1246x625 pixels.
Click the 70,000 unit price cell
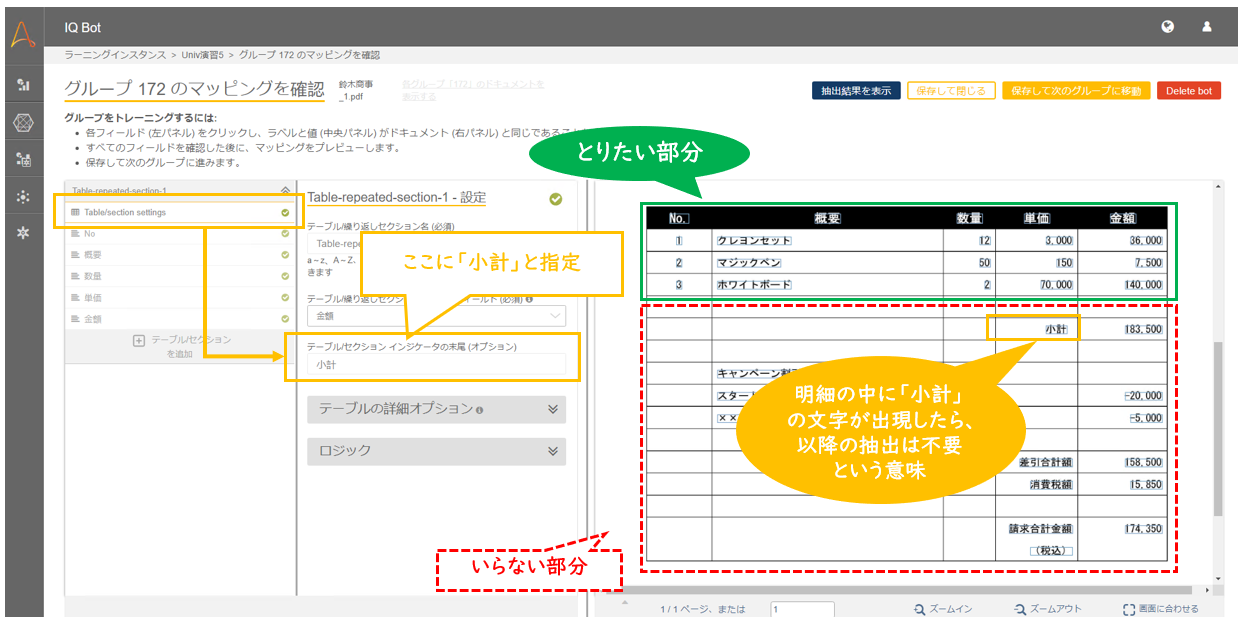(1057, 285)
